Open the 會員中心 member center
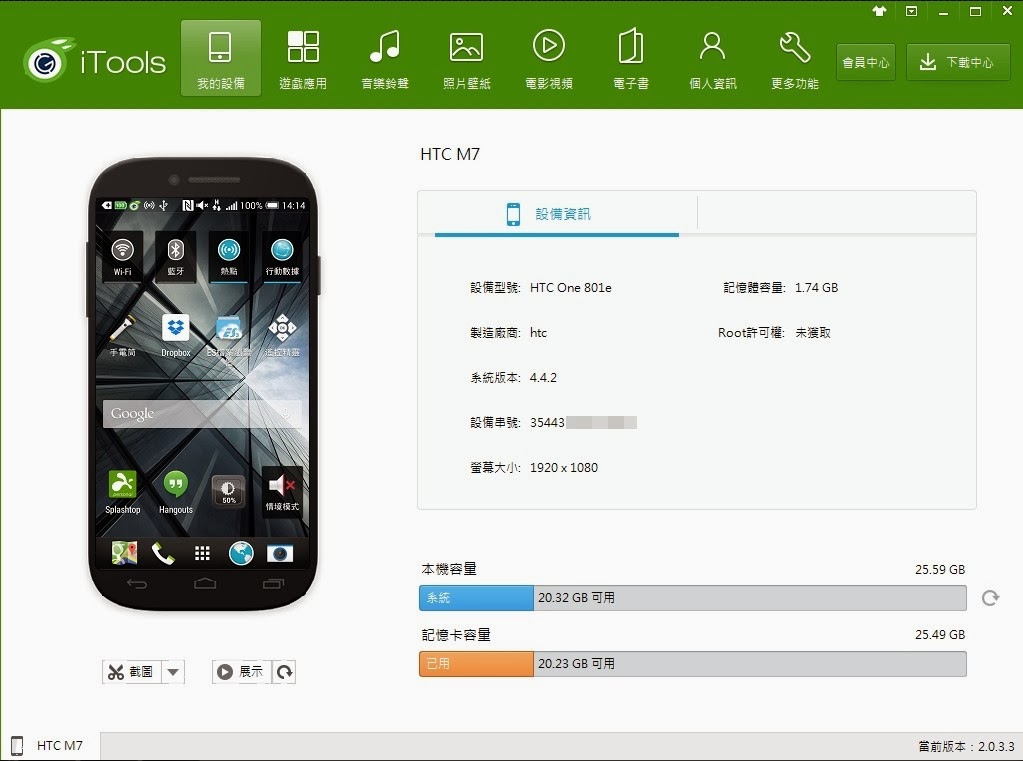The image size is (1023, 761). click(x=864, y=61)
